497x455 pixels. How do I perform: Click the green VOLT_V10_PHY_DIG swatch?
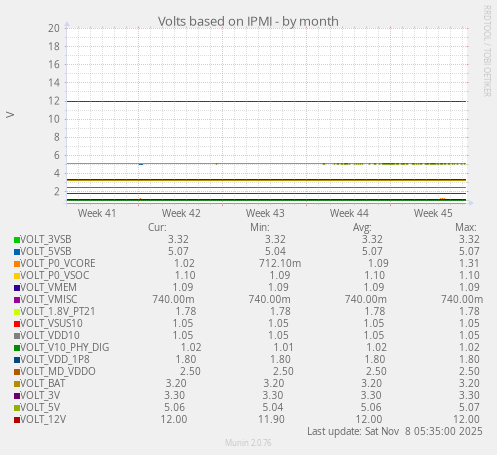pos(17,348)
